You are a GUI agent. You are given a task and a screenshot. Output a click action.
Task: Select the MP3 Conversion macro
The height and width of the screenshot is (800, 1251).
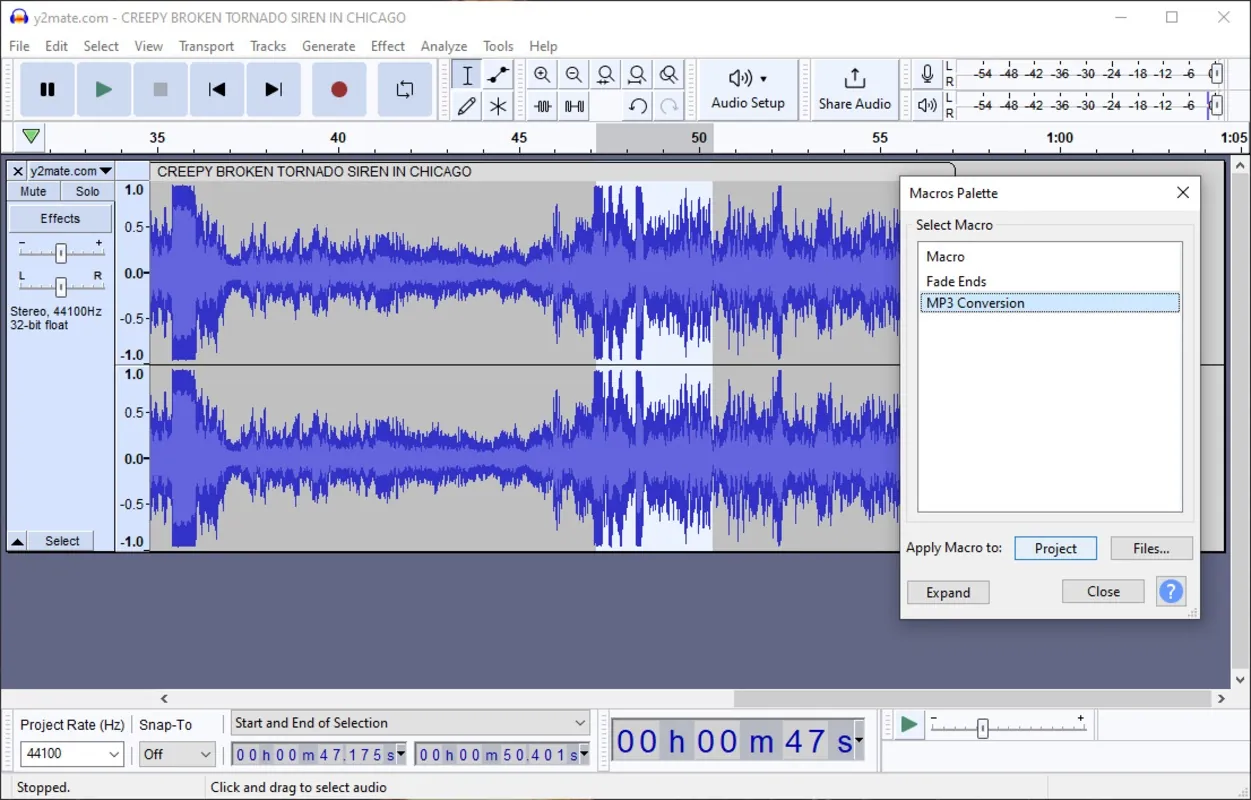tap(1050, 303)
